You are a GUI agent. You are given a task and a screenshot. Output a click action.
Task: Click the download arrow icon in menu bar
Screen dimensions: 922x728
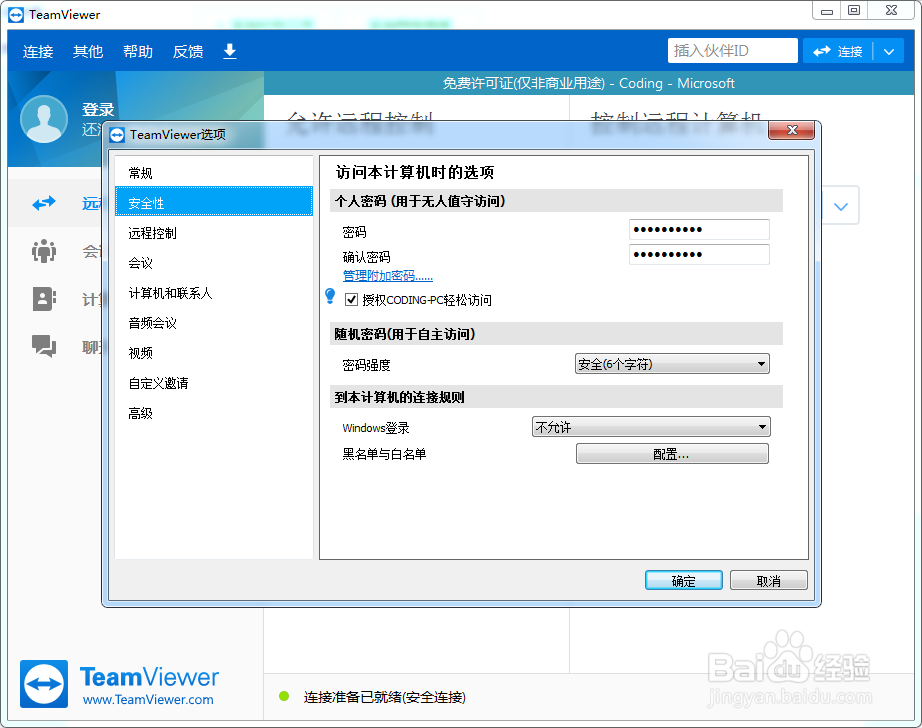tap(230, 51)
